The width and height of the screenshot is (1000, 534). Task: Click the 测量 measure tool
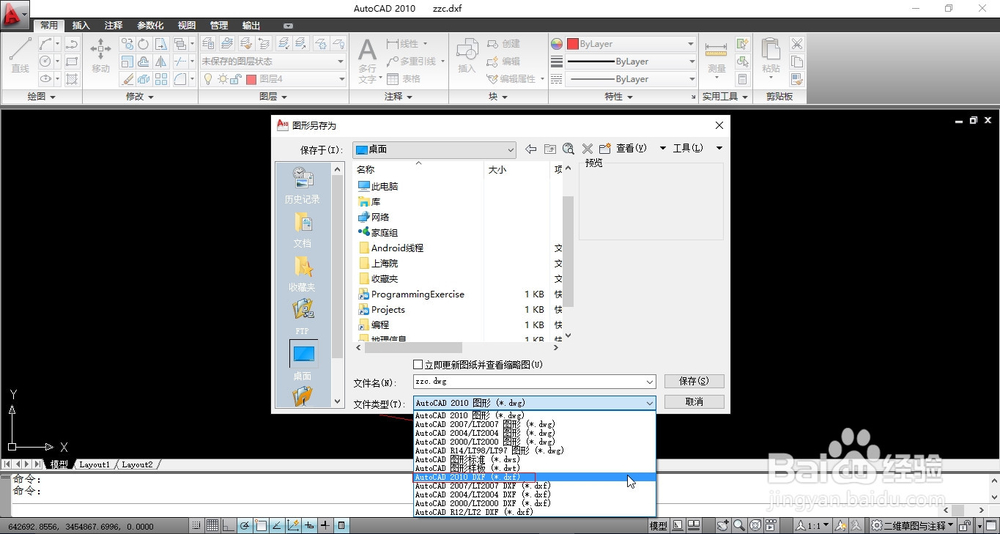716,57
